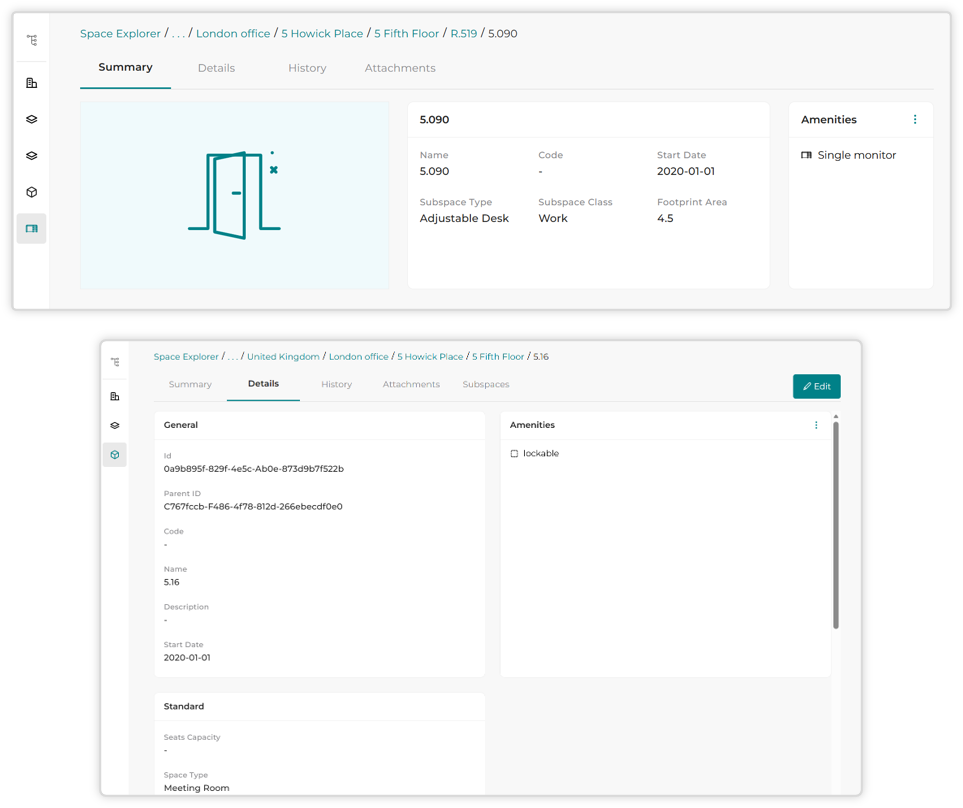This screenshot has width=963, height=808.
Task: Expand collapsed breadcrumb ellipsis in 5.16 window
Action: tap(233, 357)
